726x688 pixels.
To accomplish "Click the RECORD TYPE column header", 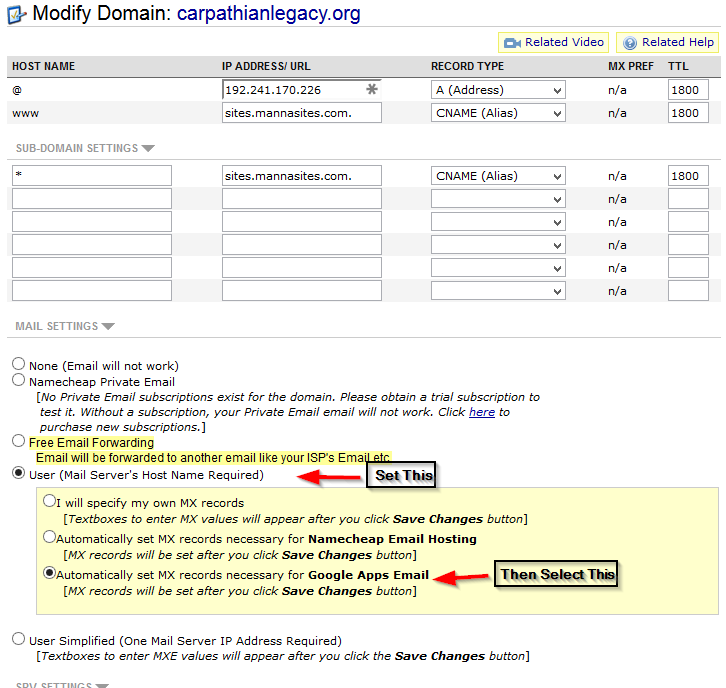I will [467, 66].
